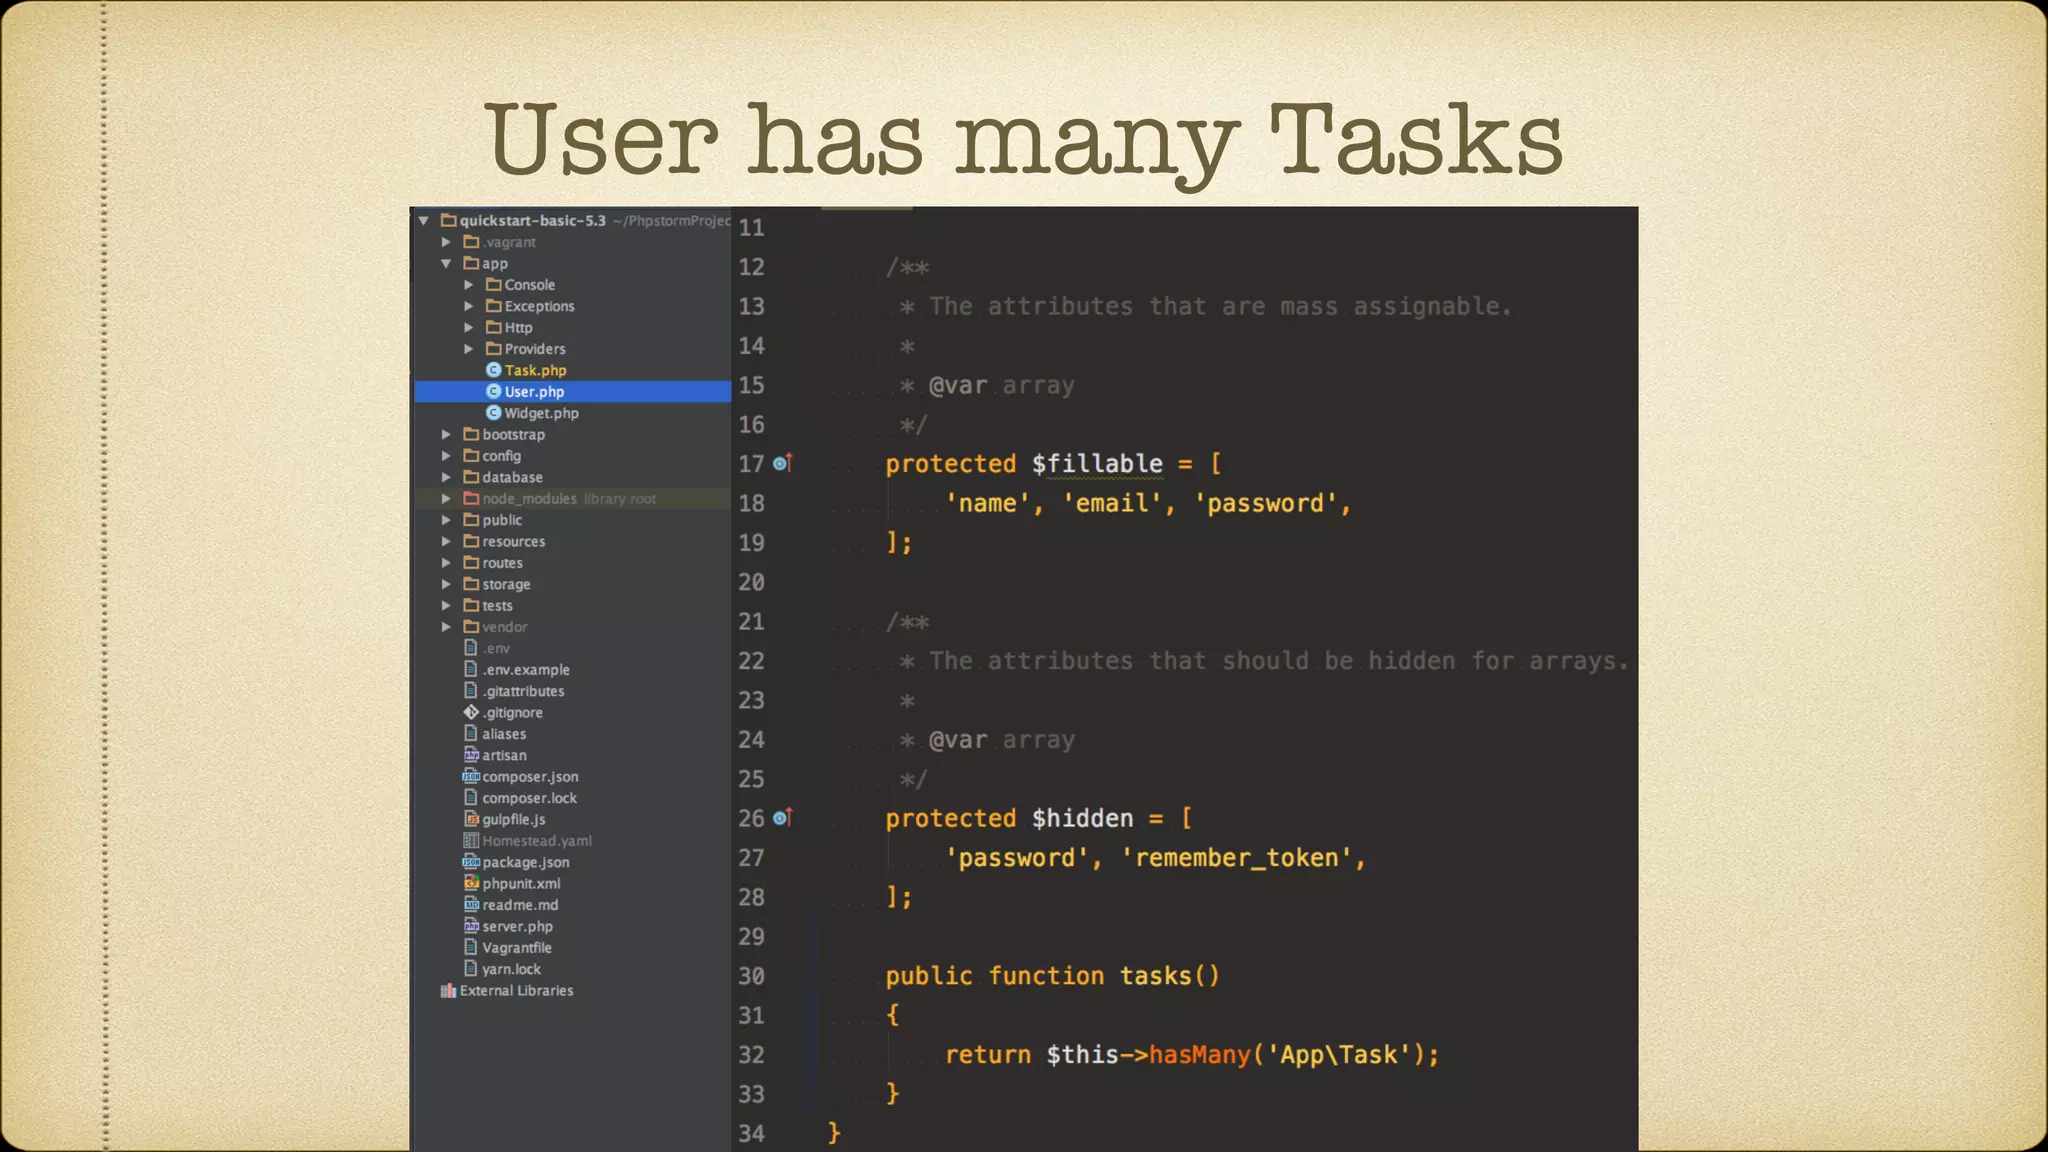Click the package.json JSON icon
The width and height of the screenshot is (2048, 1152).
tap(471, 862)
